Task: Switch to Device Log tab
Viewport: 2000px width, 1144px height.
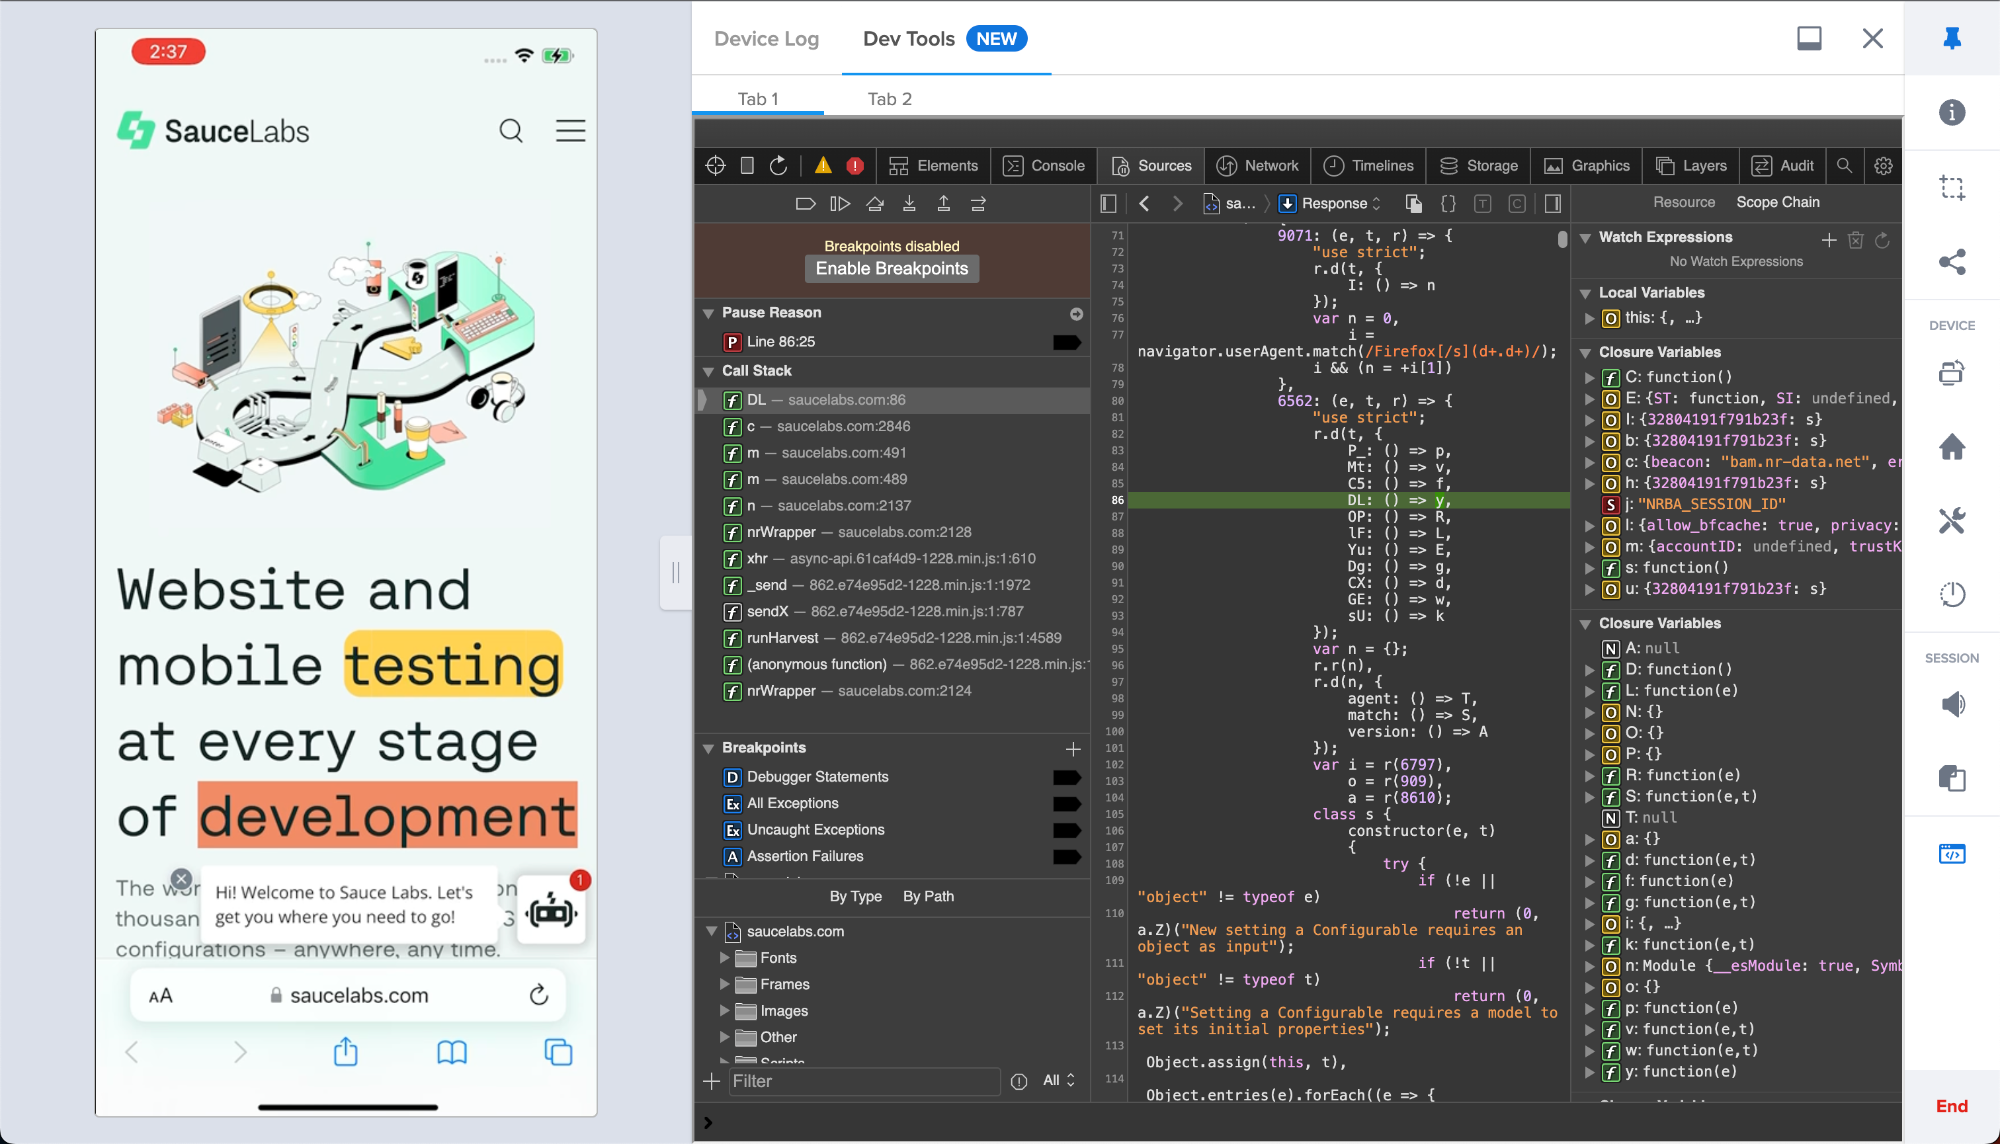Action: click(766, 39)
